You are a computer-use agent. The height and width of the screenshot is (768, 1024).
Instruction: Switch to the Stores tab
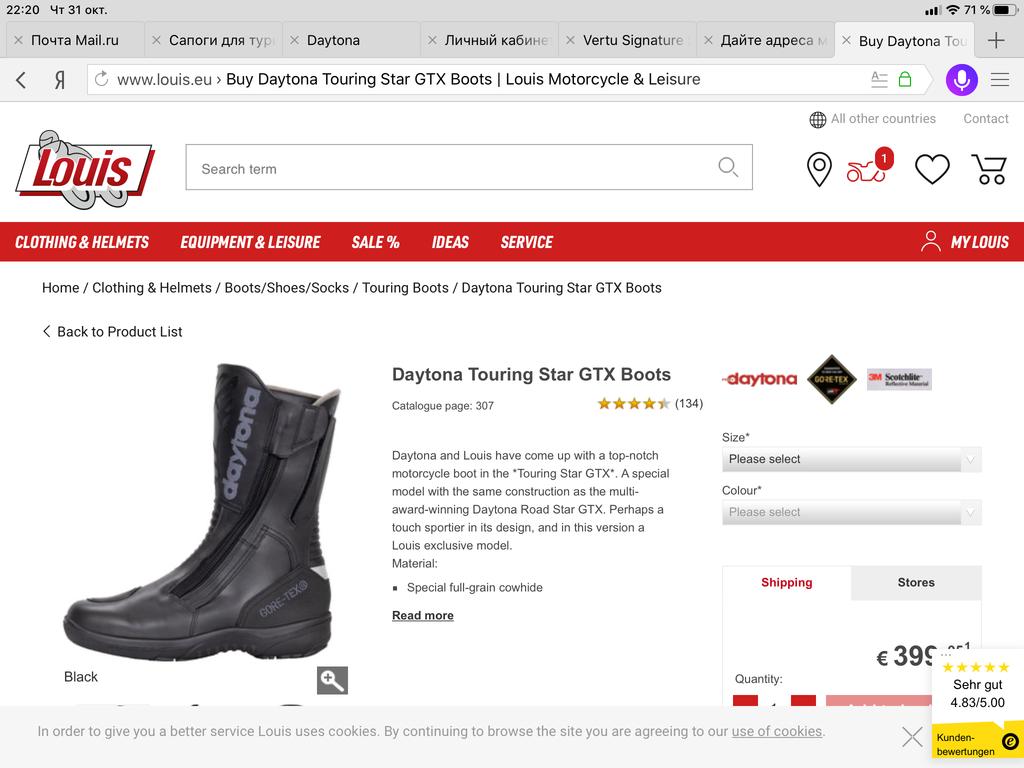coord(915,582)
